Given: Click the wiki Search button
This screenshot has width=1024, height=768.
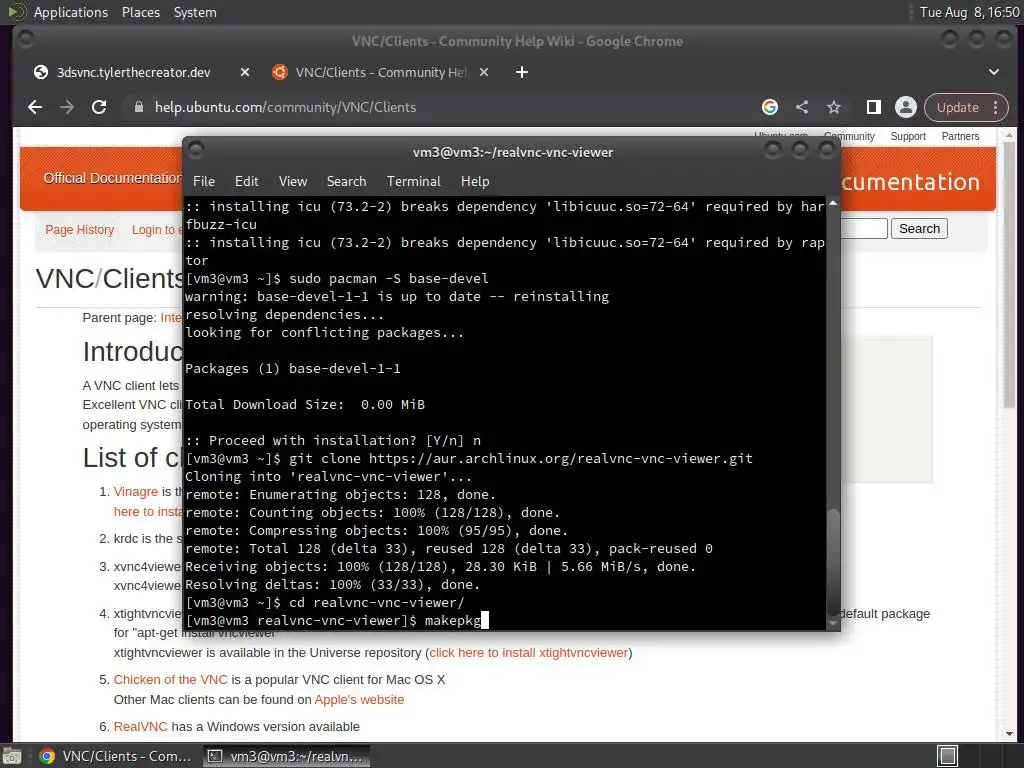Looking at the screenshot, I should [920, 229].
